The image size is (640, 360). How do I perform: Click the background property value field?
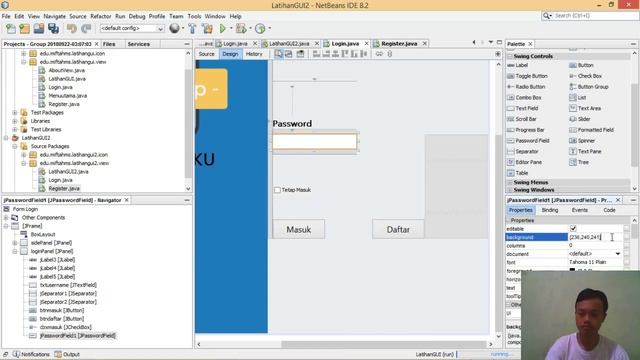(595, 237)
